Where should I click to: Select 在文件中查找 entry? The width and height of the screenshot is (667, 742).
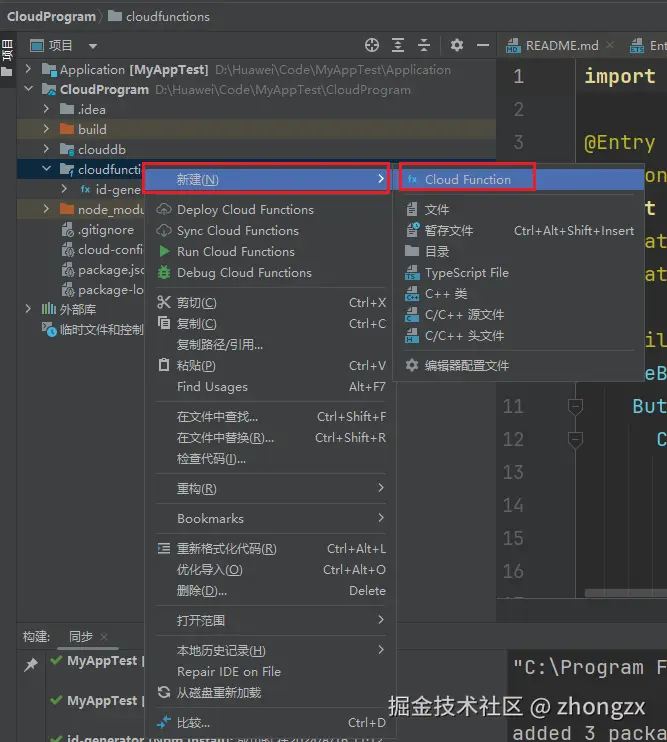tap(271, 416)
